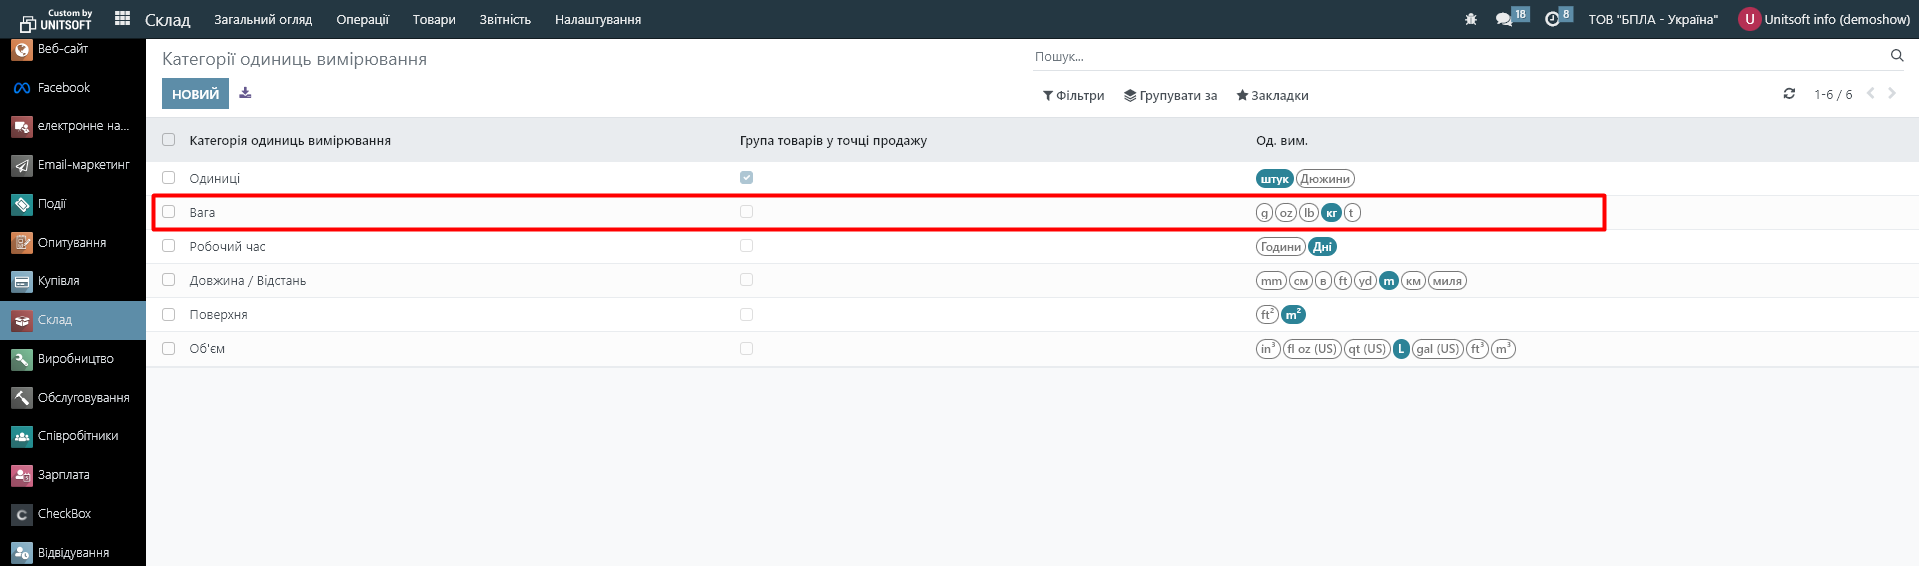Toggle the select-all checkbox in table header
Viewport: 1919px width, 566px height.
168,140
